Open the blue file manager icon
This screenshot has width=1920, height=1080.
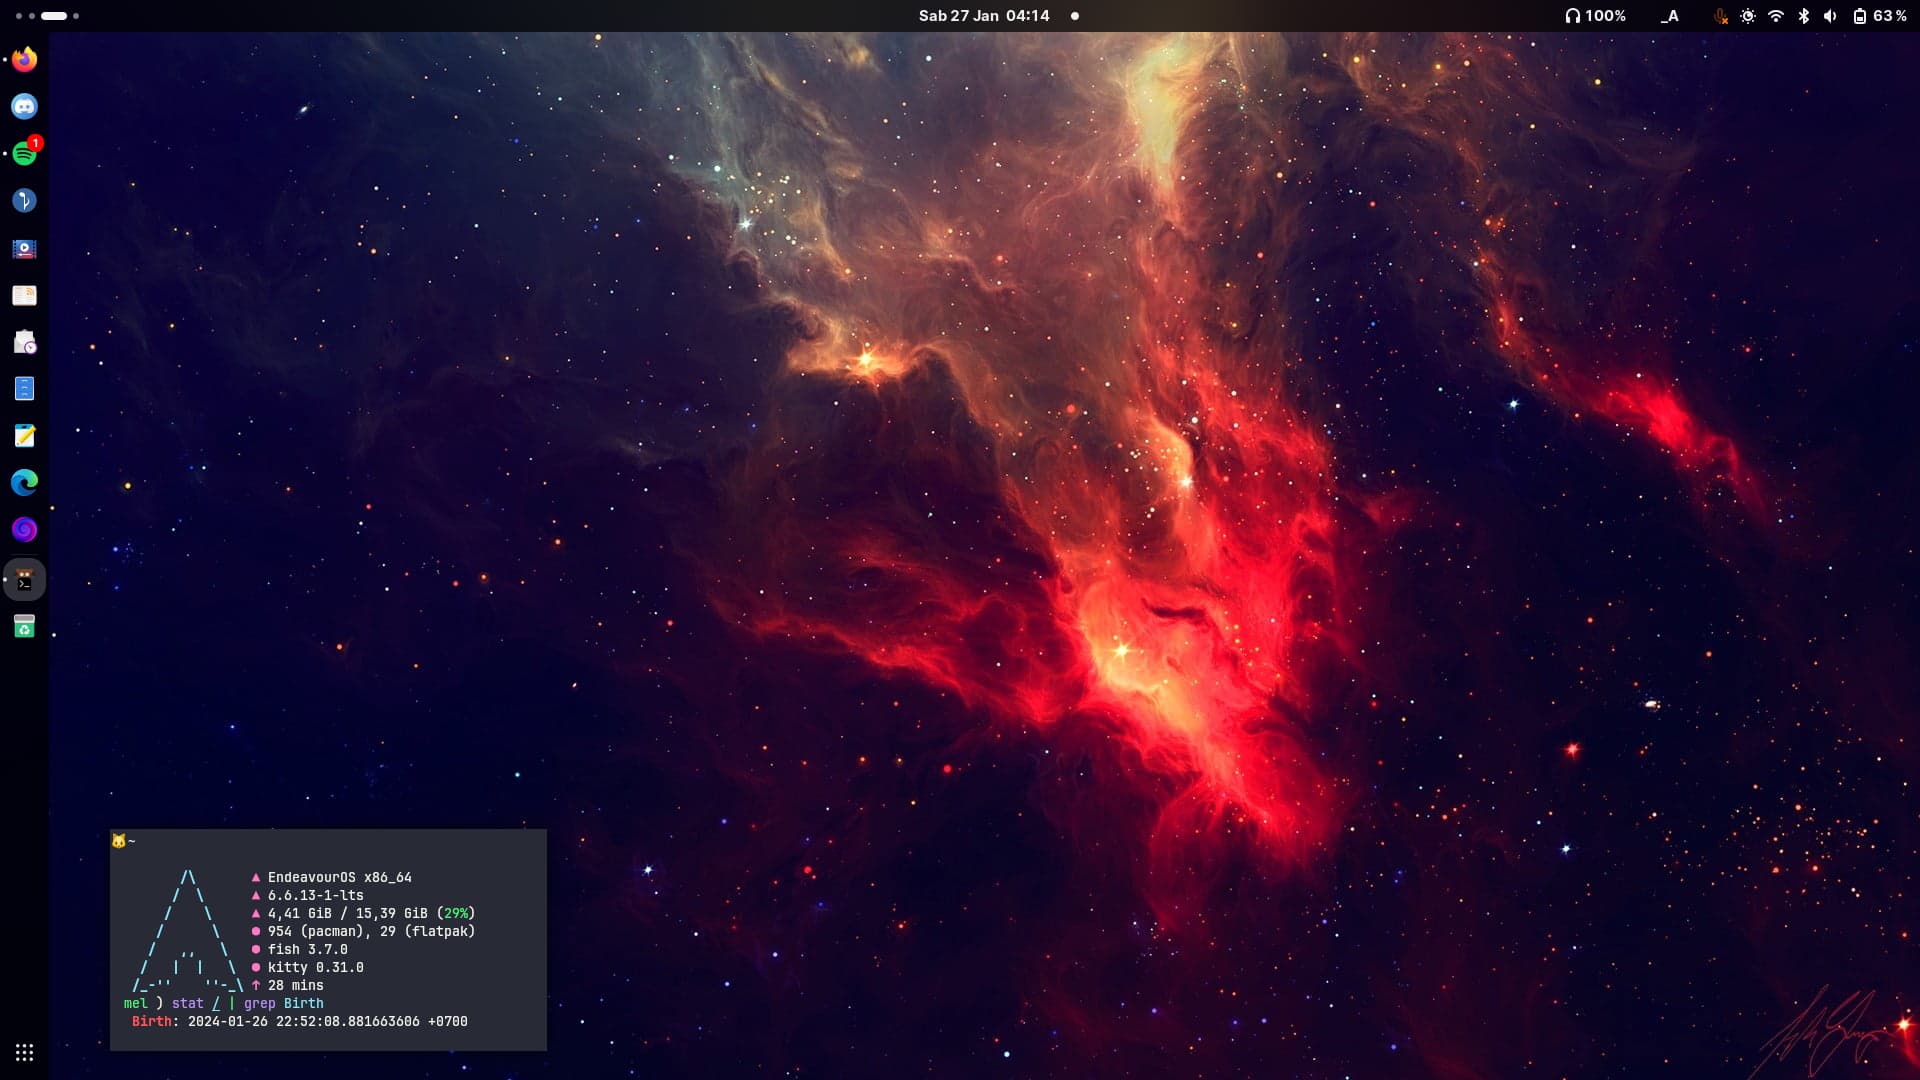click(24, 389)
